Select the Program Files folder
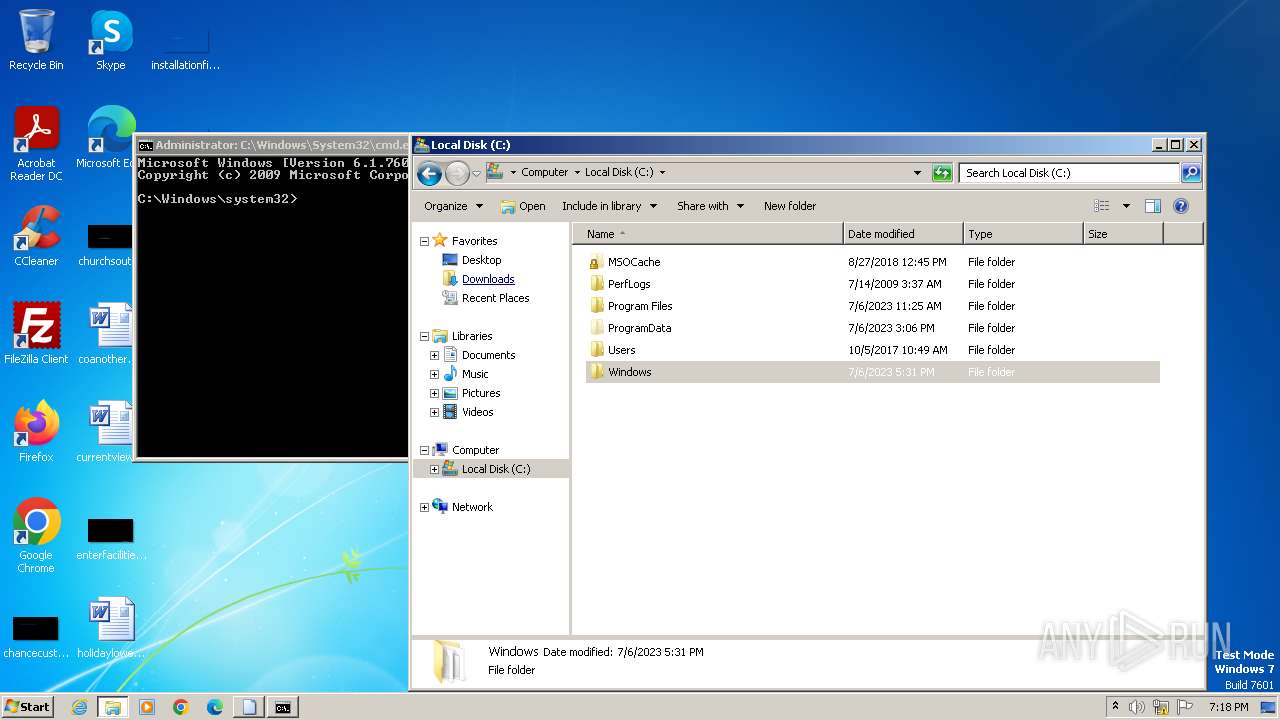Screen dimensions: 1280x720 click(x=640, y=306)
